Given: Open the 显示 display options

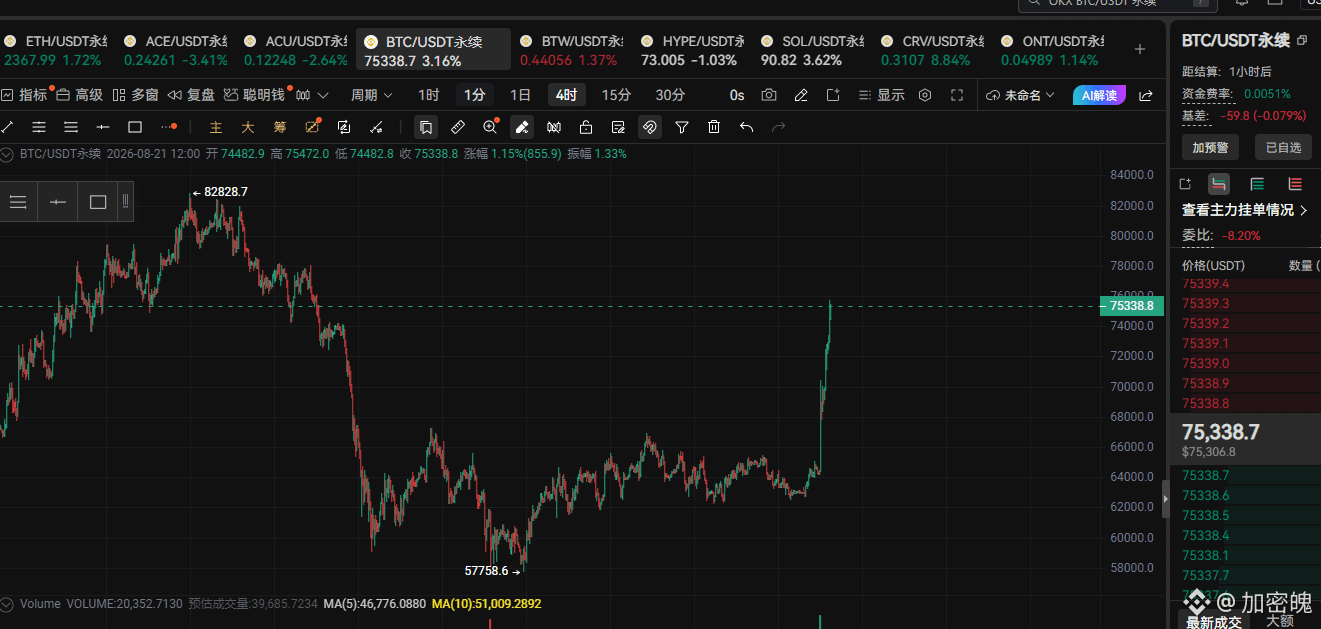Looking at the screenshot, I should pos(881,95).
